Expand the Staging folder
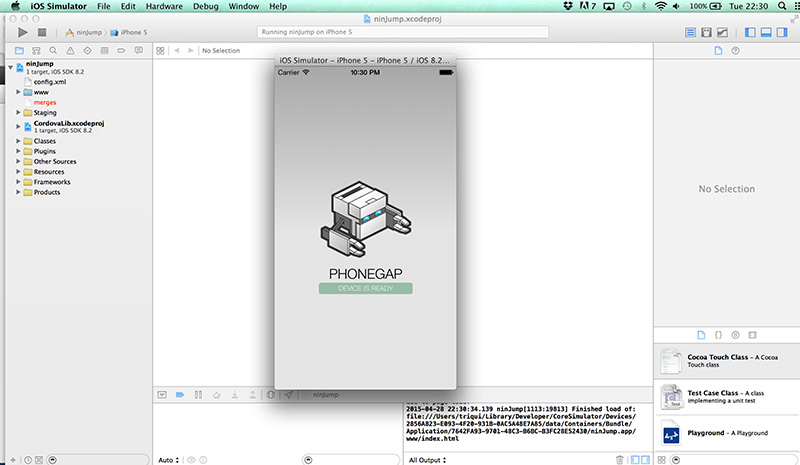This screenshot has width=800, height=465. coord(18,112)
